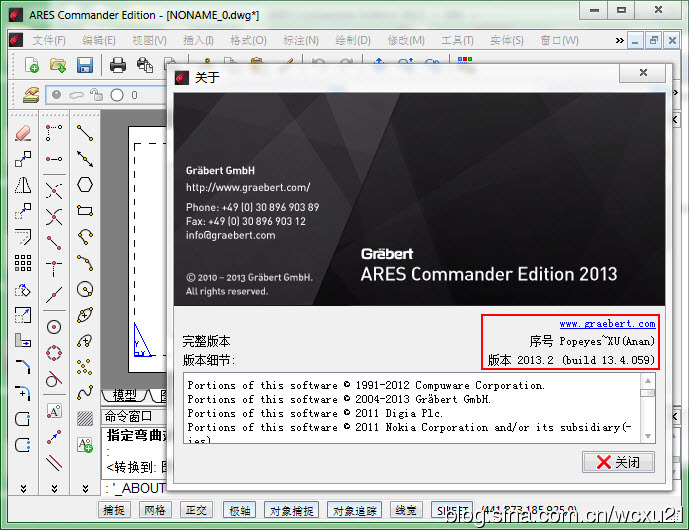Open the 格式(O) menu

249,40
